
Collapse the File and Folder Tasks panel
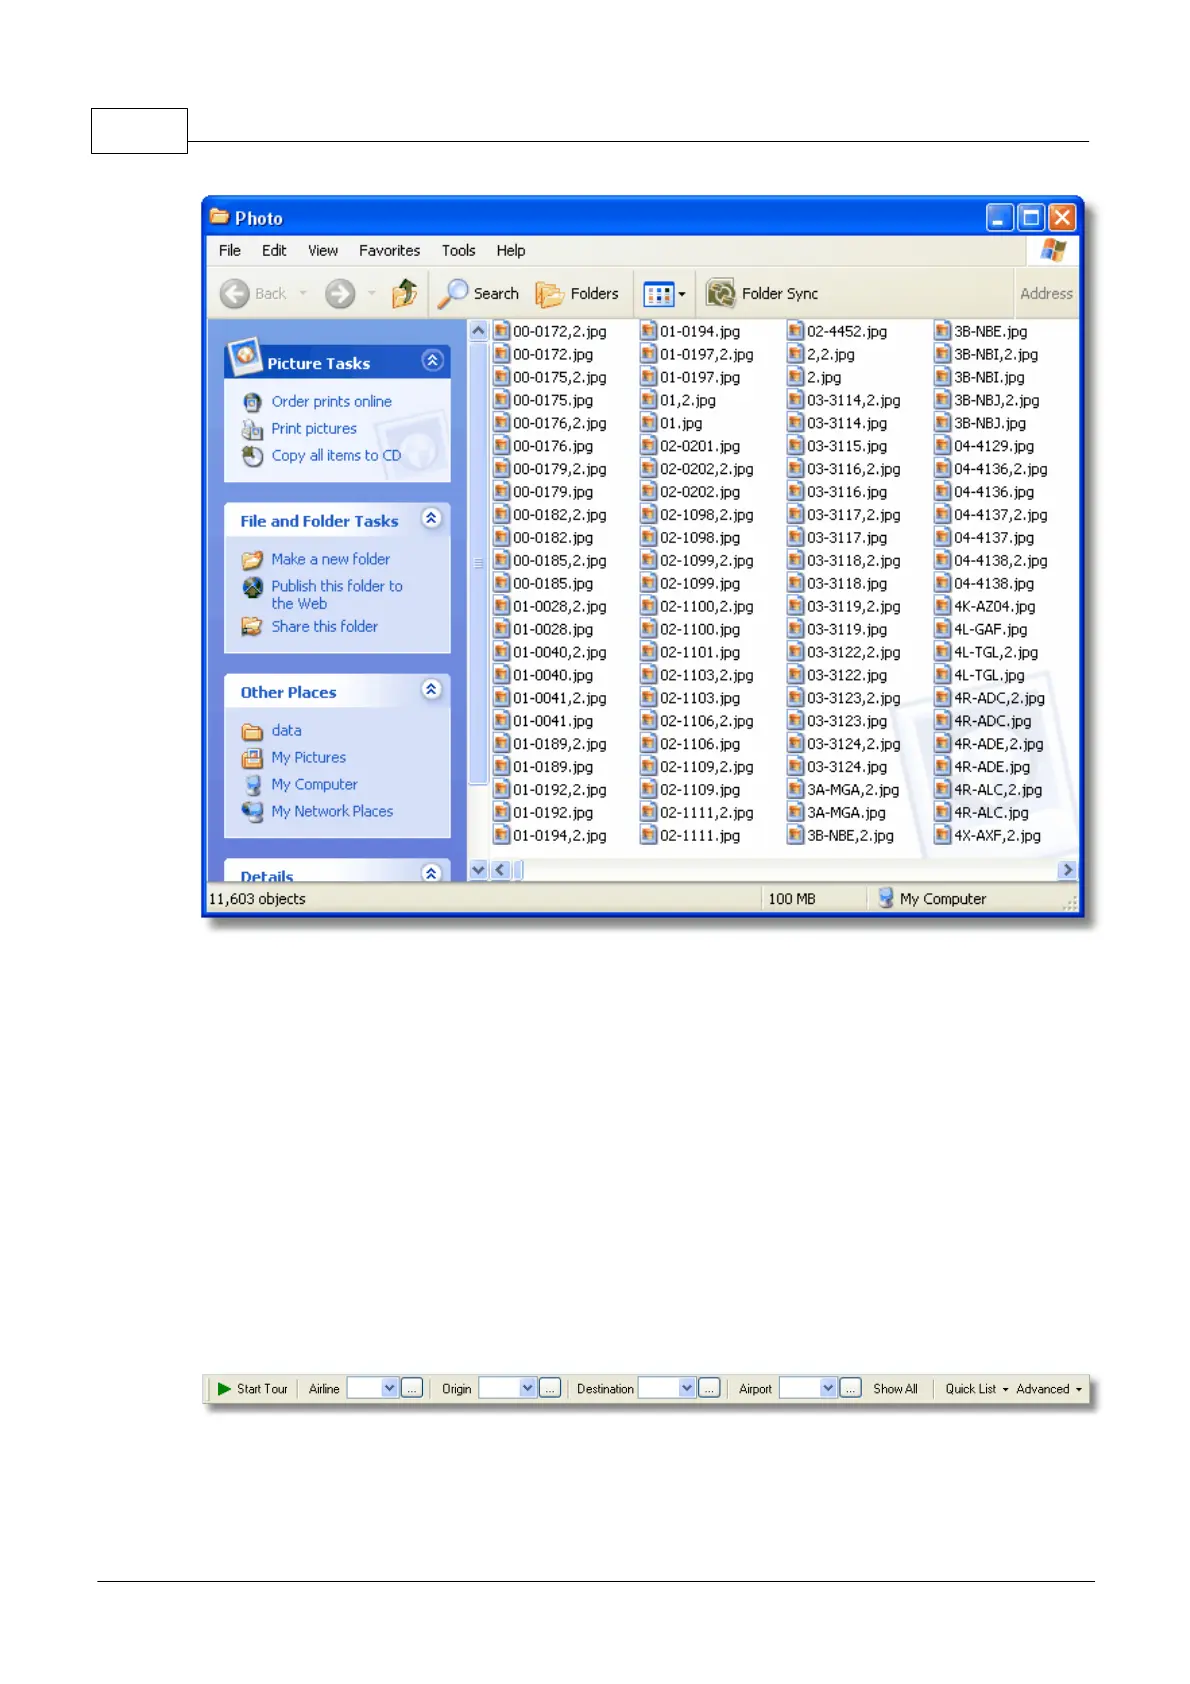point(431,518)
